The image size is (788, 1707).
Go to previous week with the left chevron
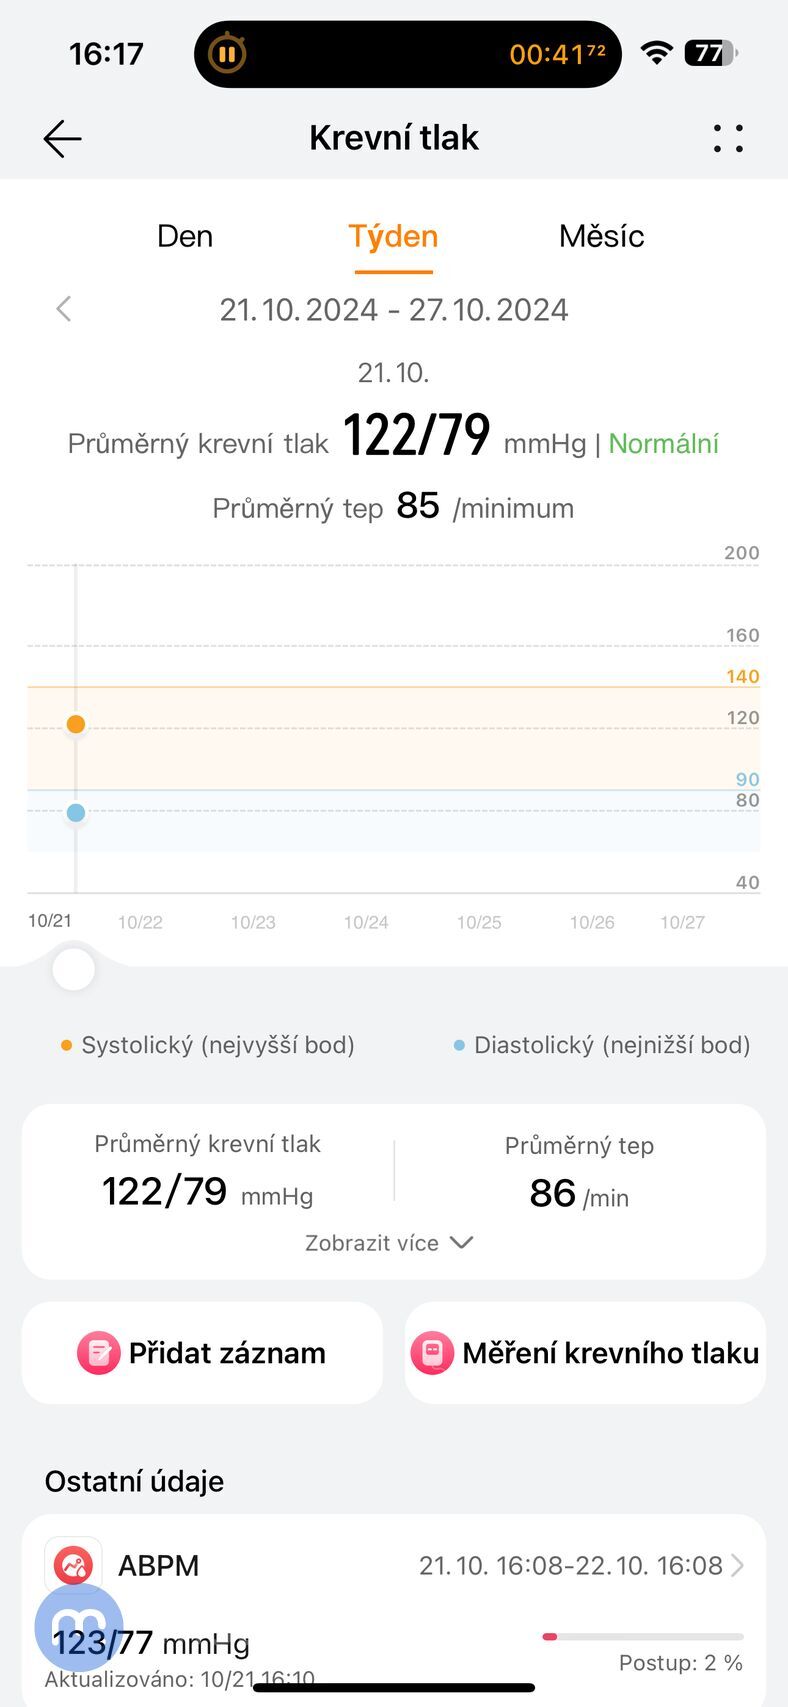click(63, 309)
